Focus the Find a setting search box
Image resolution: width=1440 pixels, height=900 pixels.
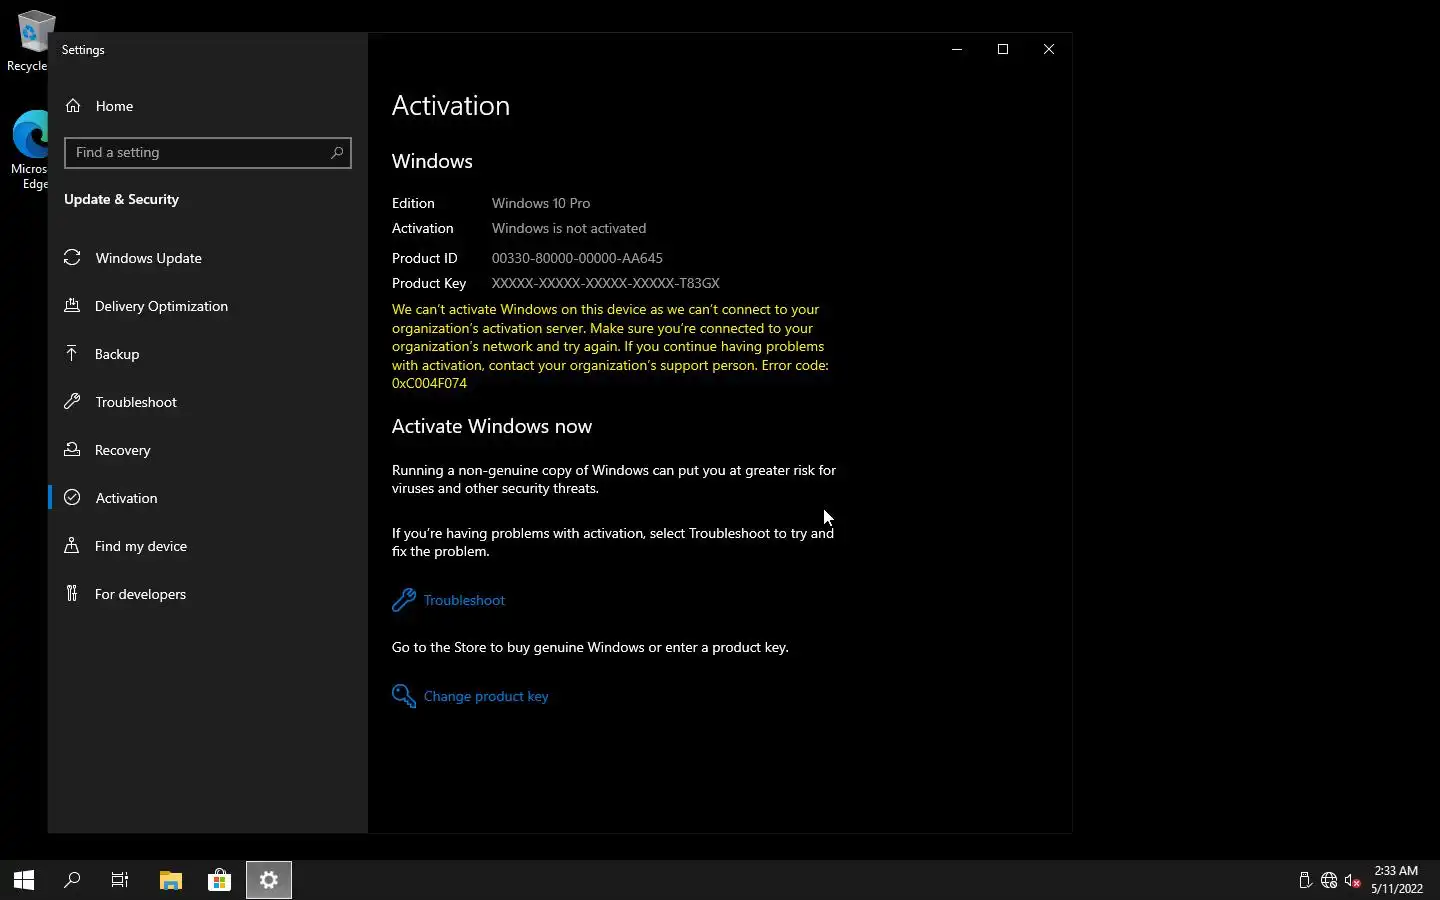click(208, 152)
